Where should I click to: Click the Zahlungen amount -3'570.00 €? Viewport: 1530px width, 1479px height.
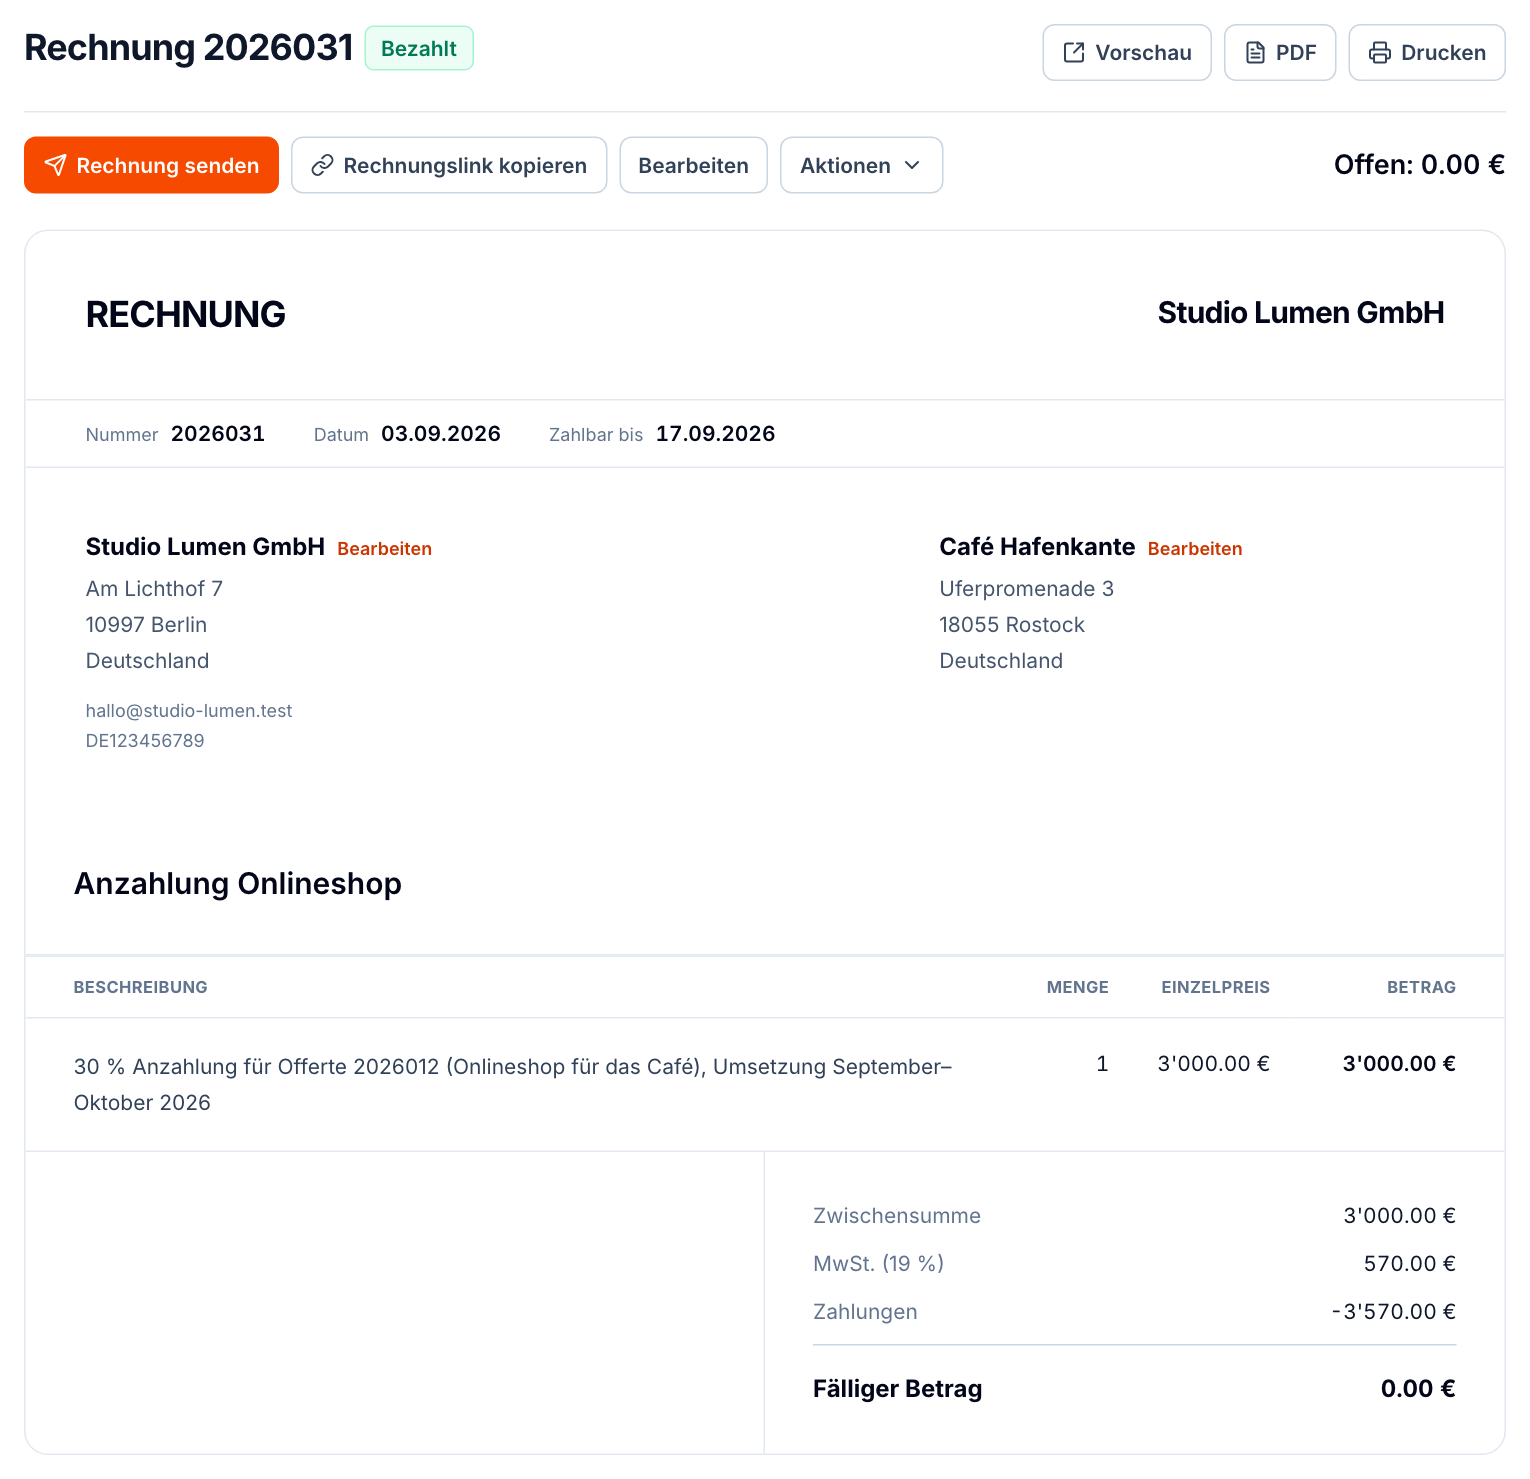(x=1394, y=1312)
